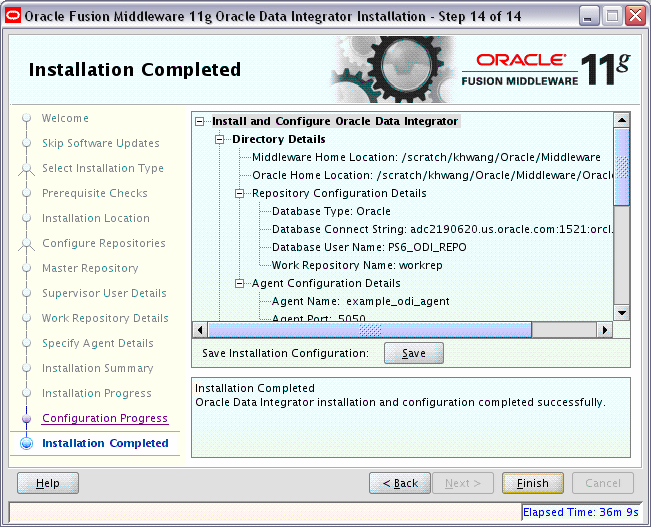Select Middleware Home Location tree entry
This screenshot has width=651, height=527.
pyautogui.click(x=425, y=158)
